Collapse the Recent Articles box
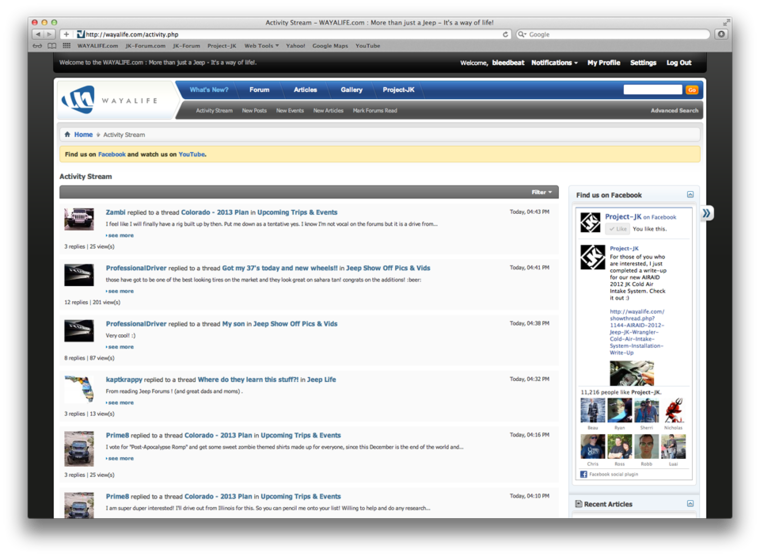 [690, 504]
